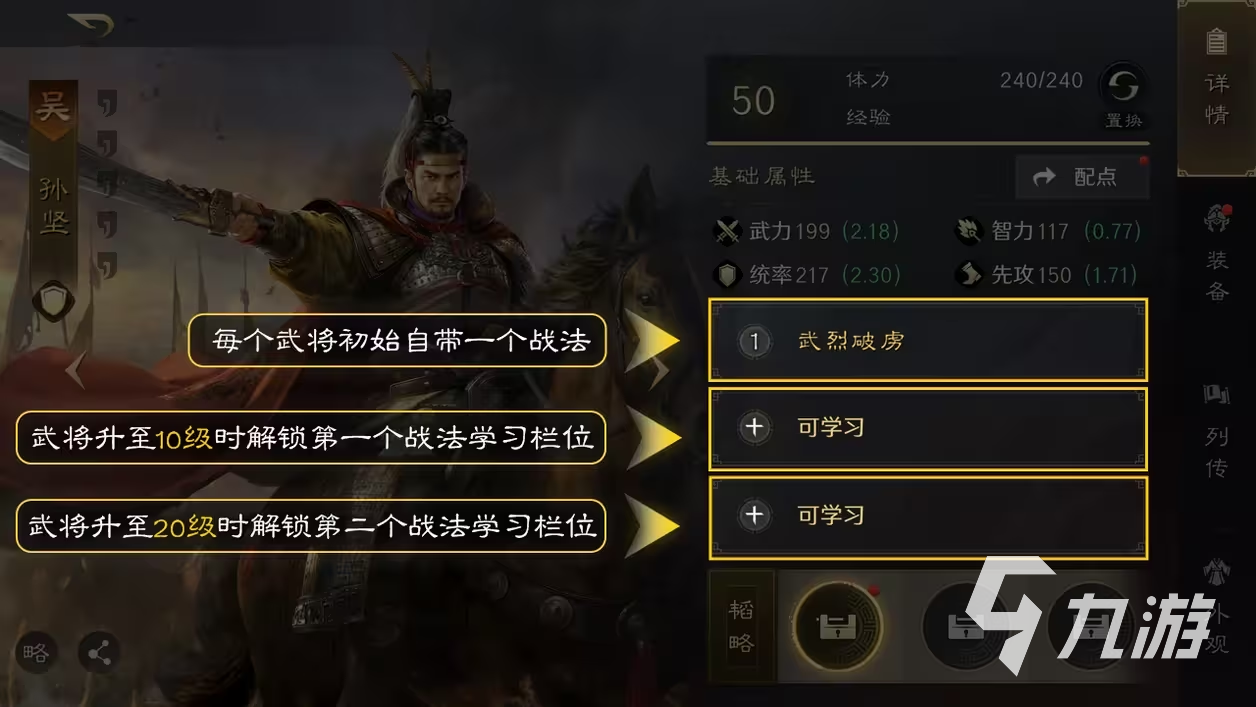The height and width of the screenshot is (707, 1256).
Task: Open the 略 round icon
Action: pos(35,653)
